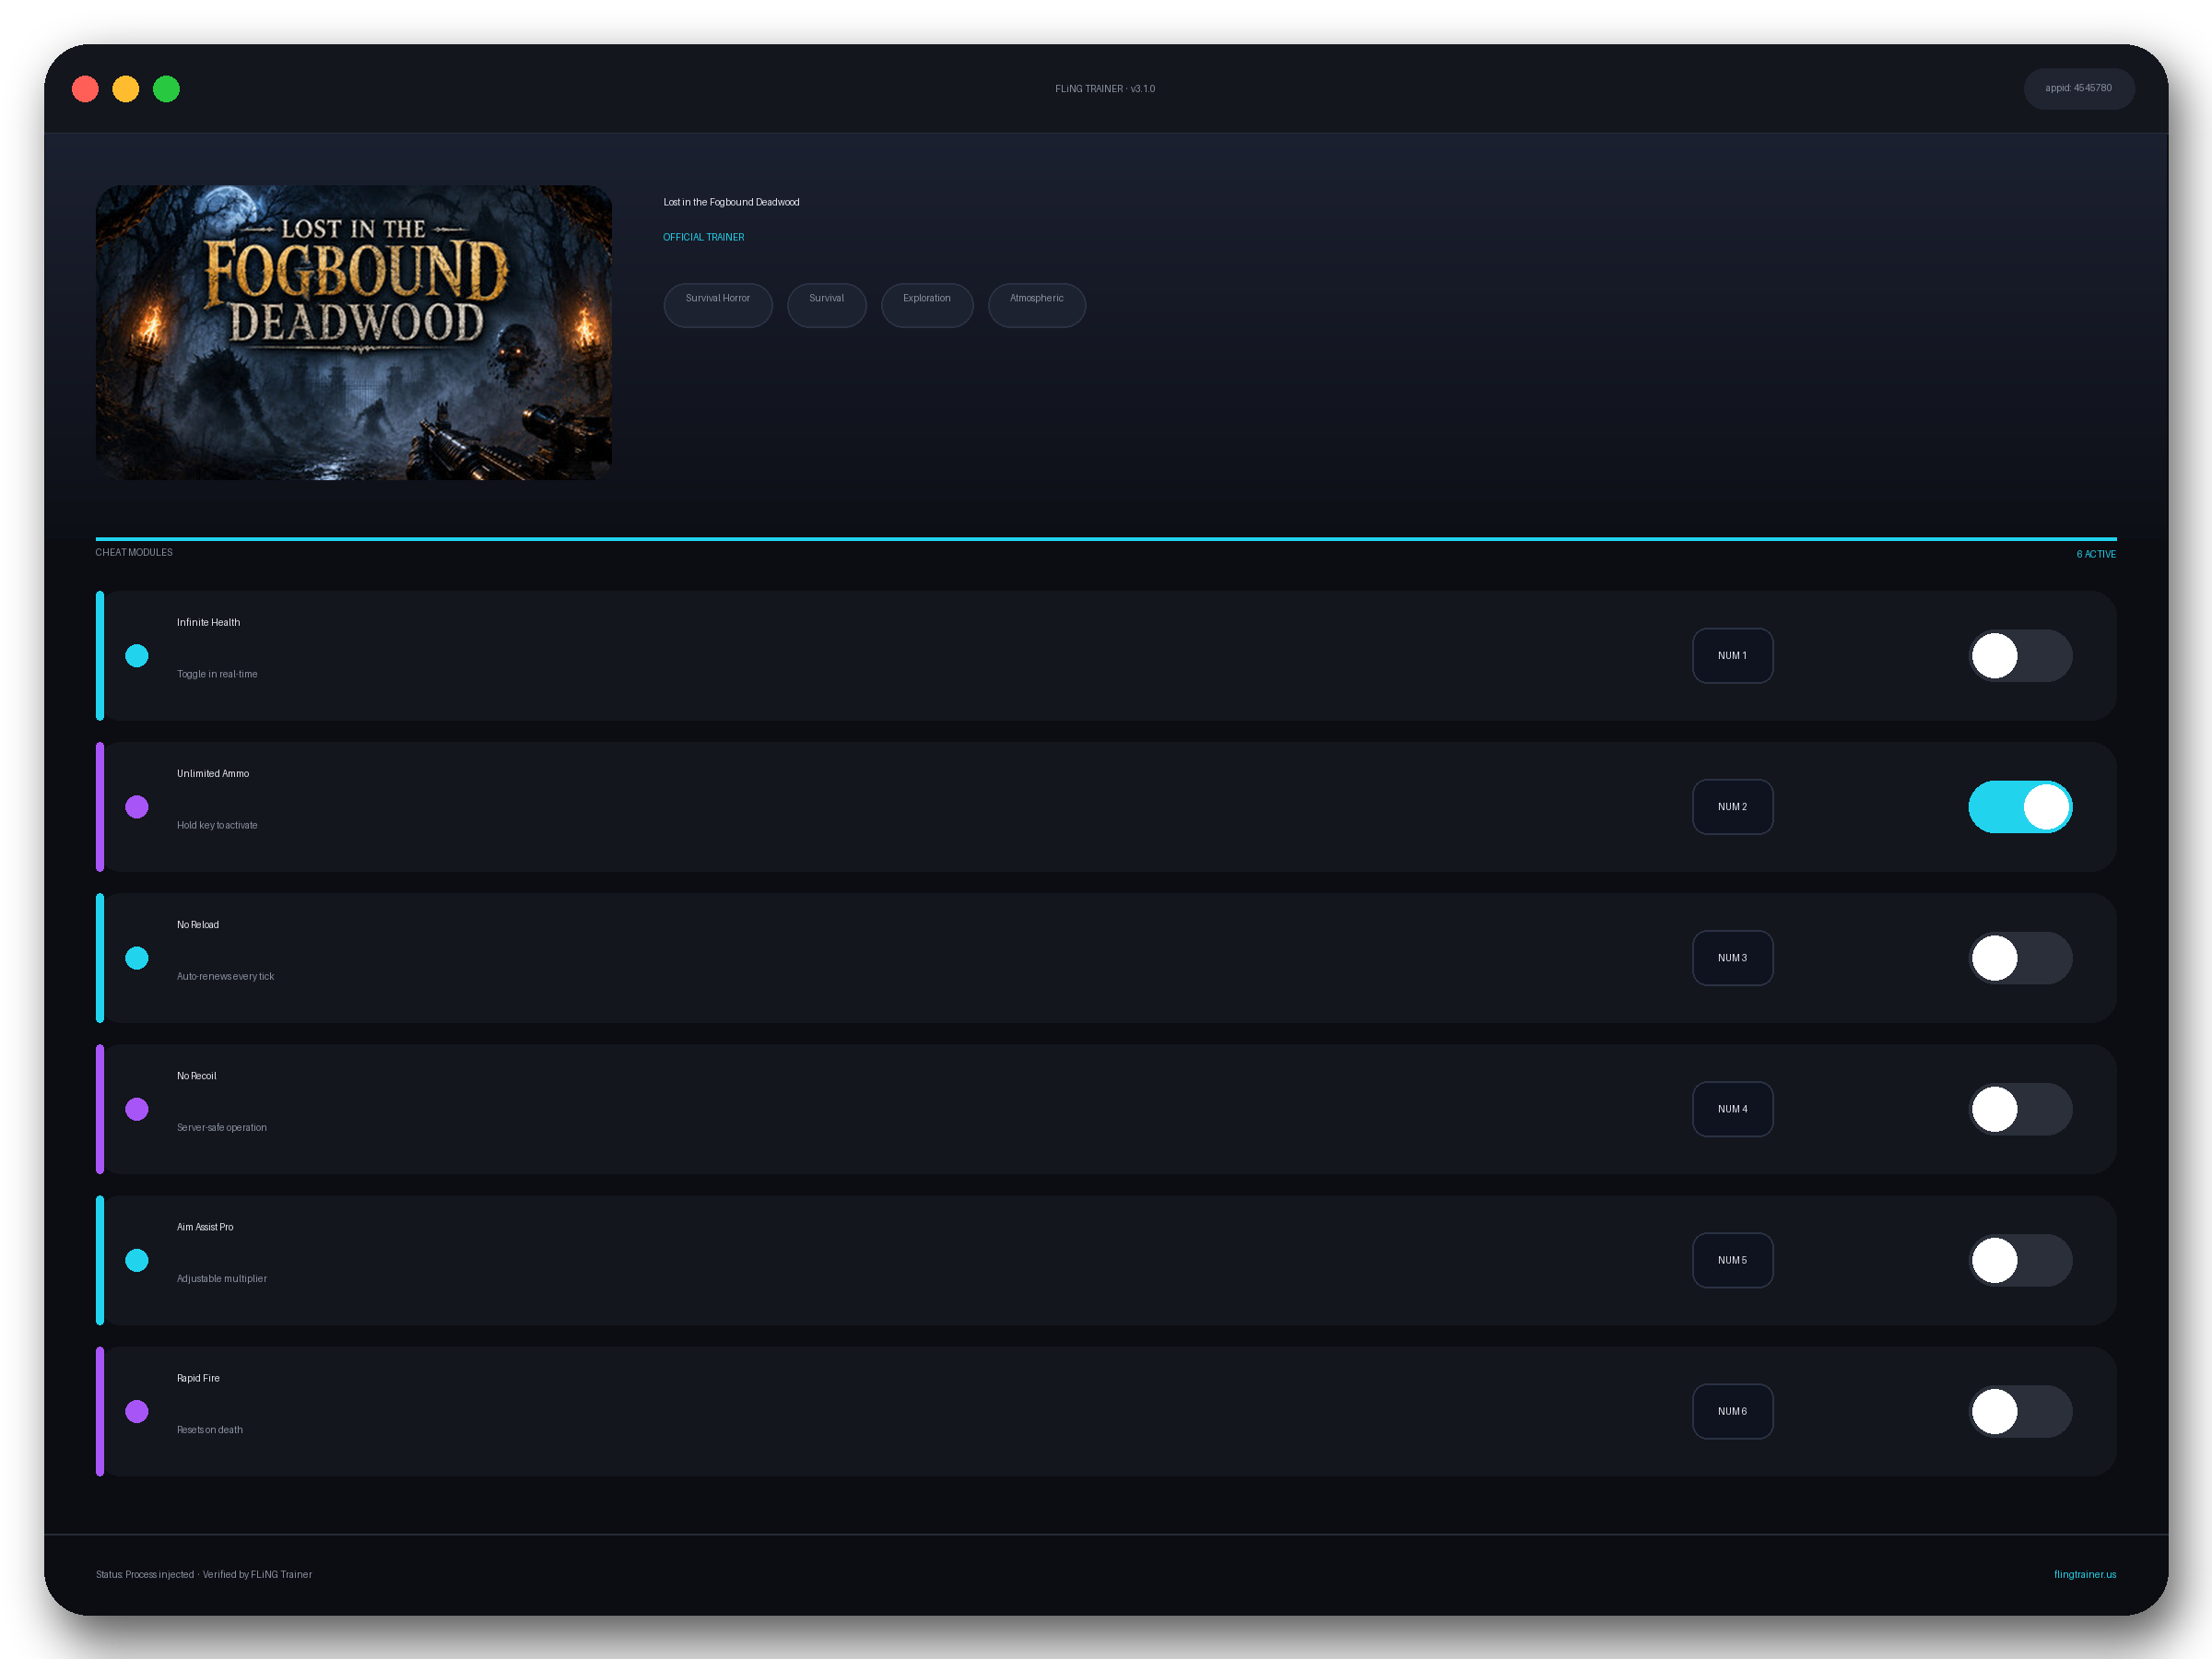Pick the Atmospheric tag

1037,304
